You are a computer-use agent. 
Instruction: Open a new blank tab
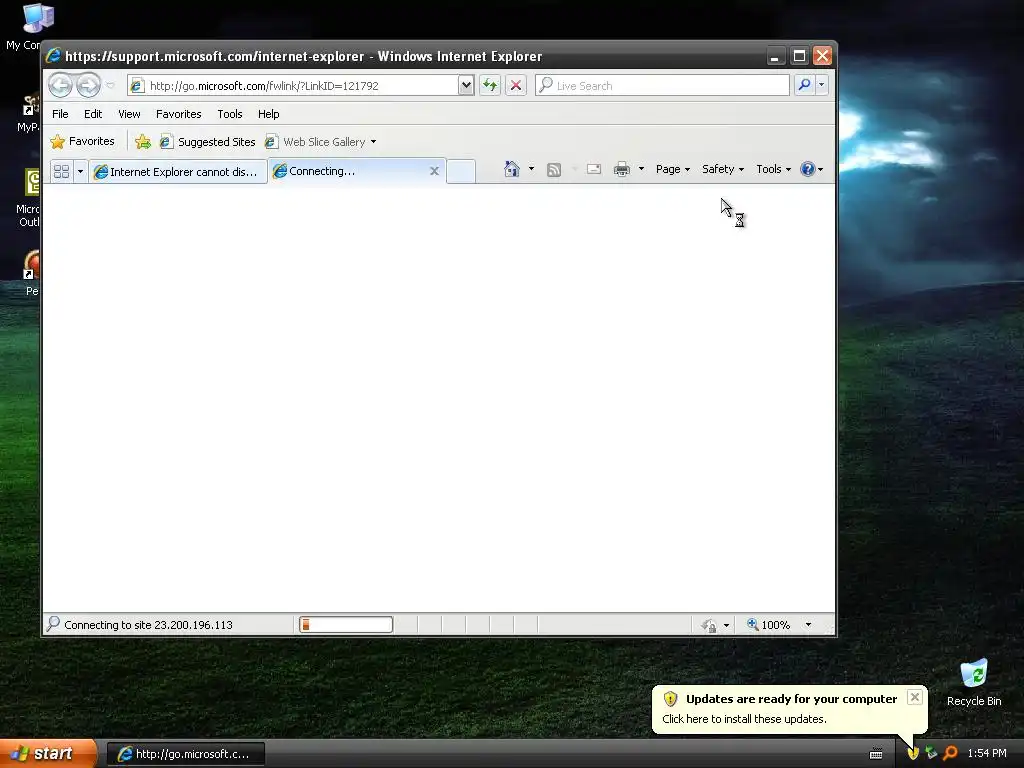click(461, 171)
